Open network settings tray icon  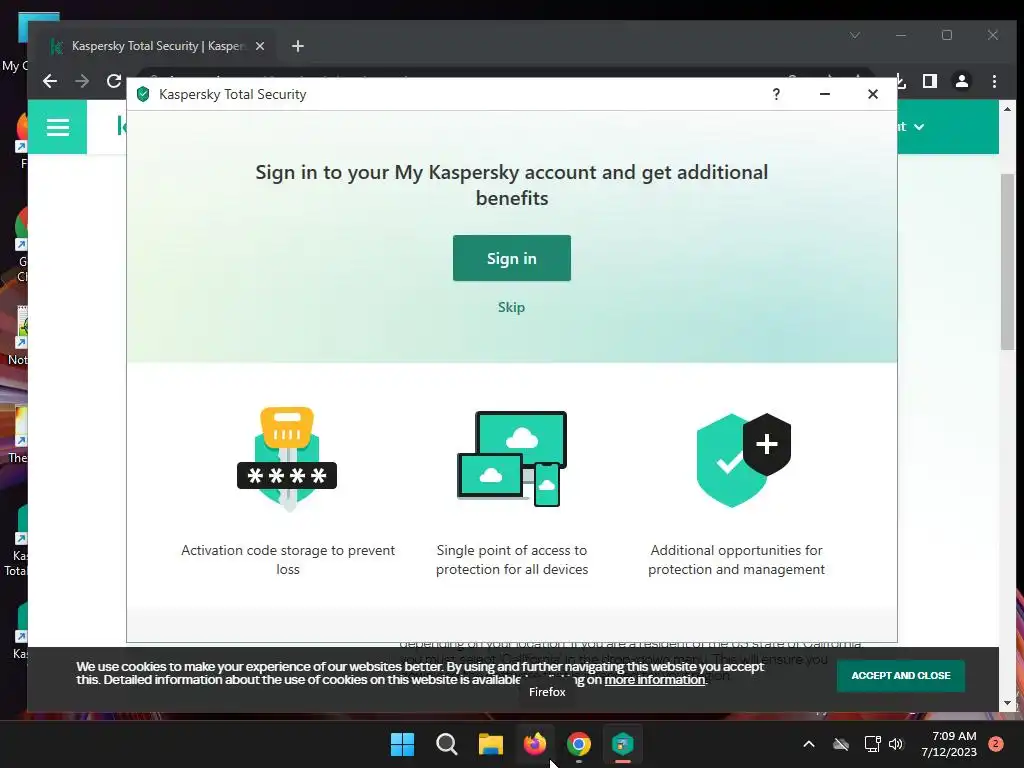tap(872, 744)
